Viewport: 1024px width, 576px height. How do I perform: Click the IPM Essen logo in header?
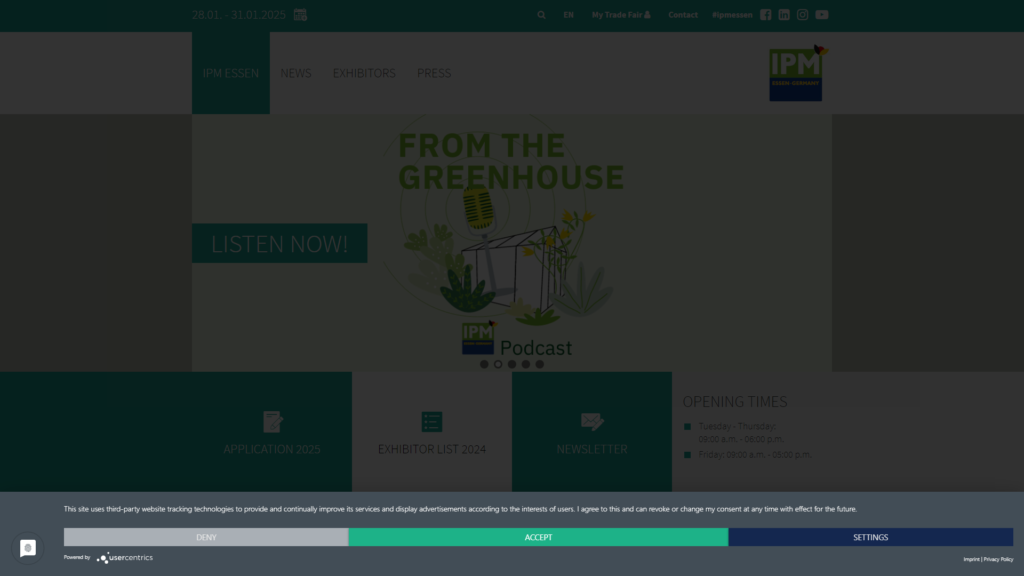pos(798,72)
